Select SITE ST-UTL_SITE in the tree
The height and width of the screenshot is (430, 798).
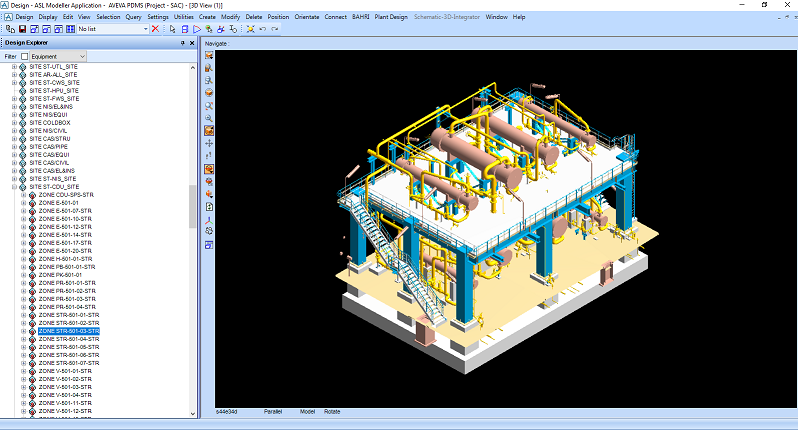coord(53,67)
